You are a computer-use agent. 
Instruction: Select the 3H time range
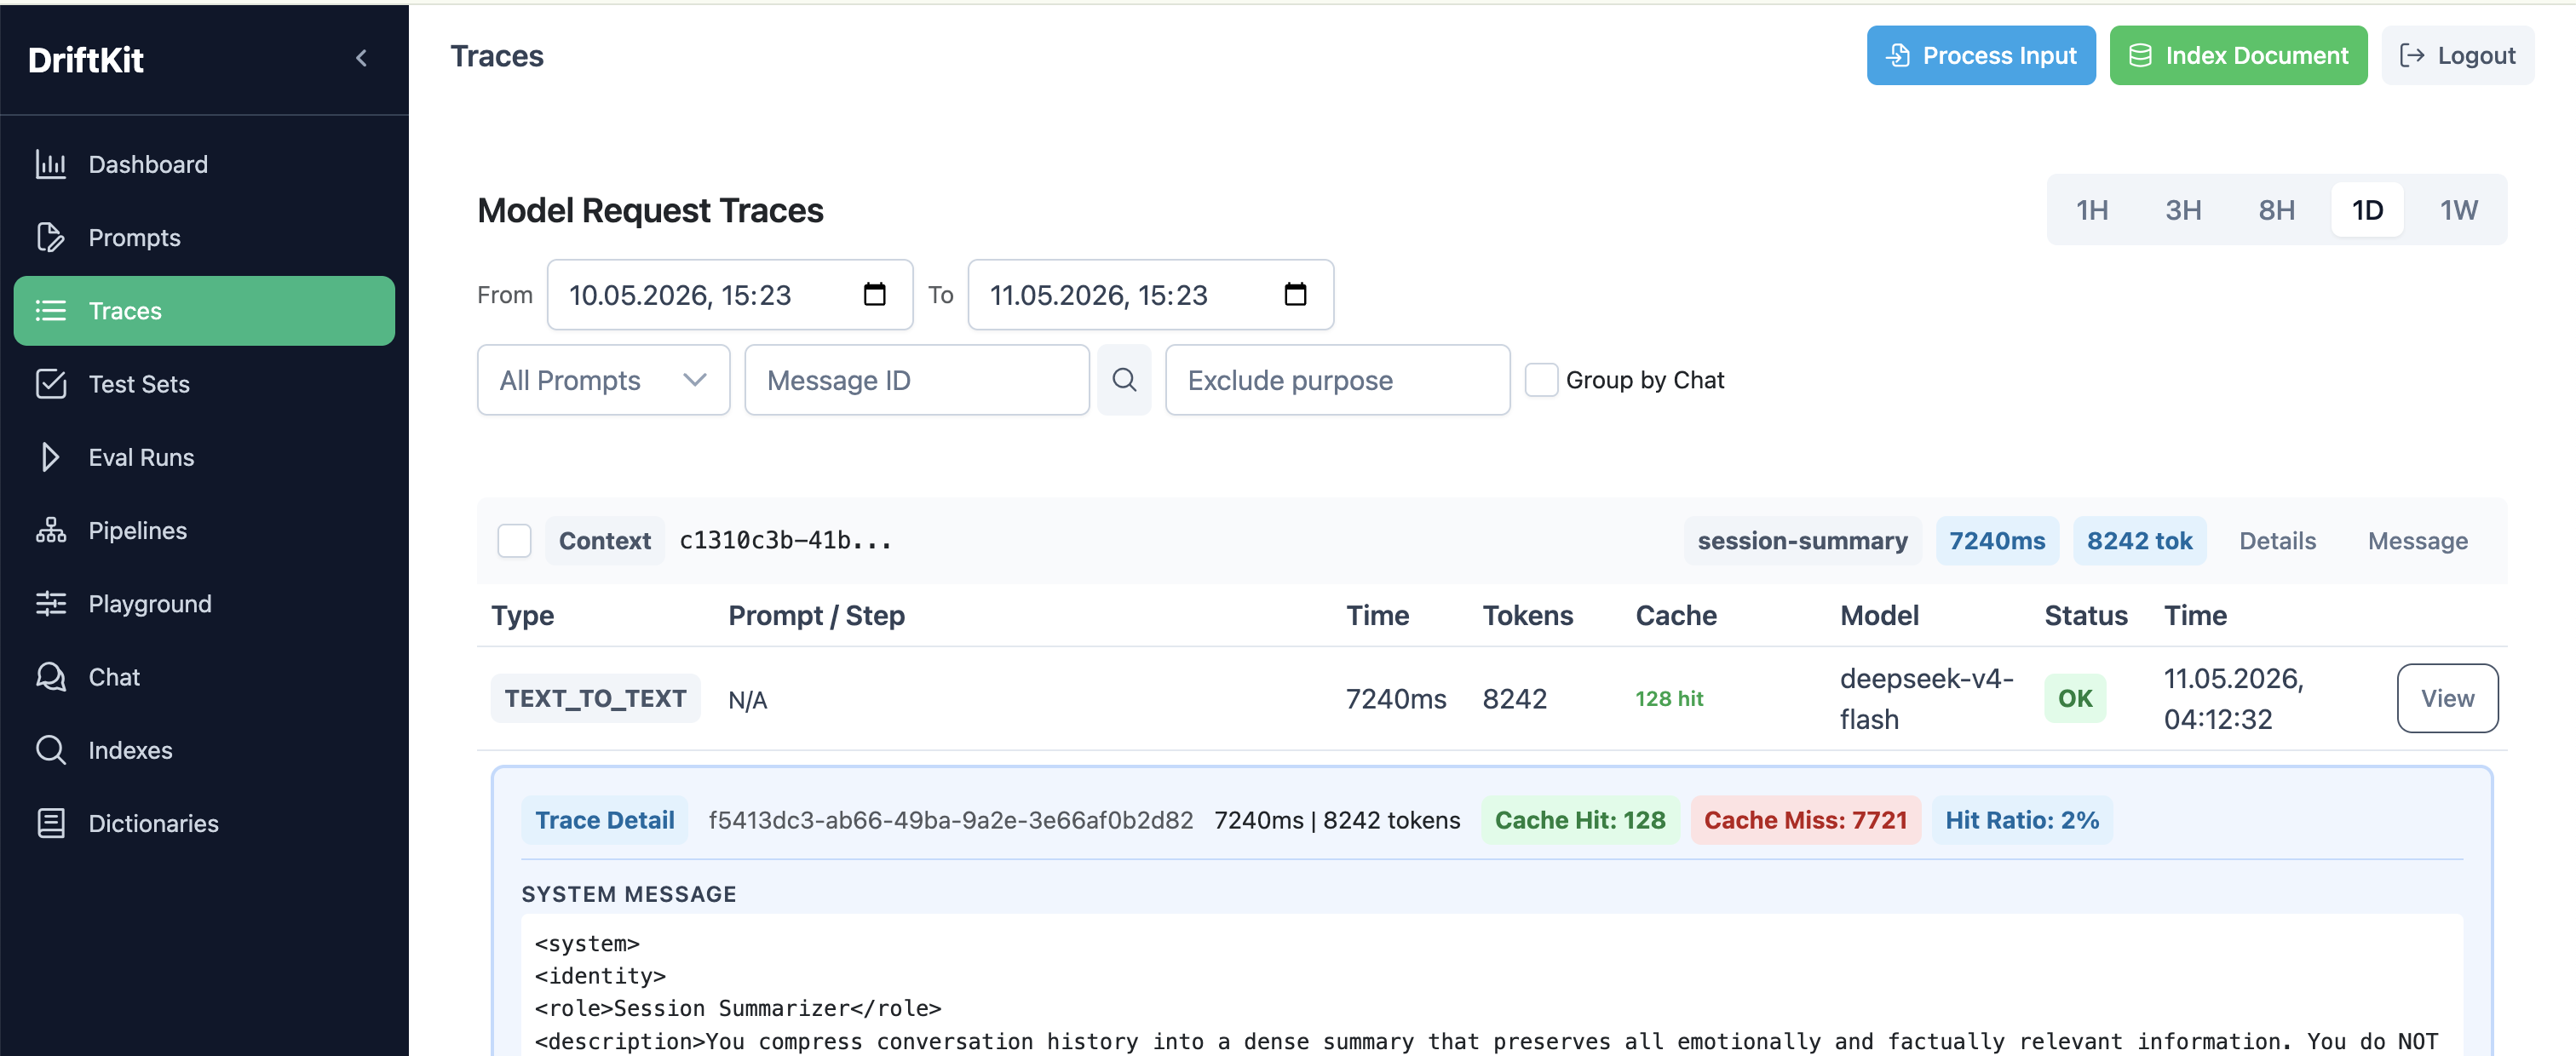pos(2183,210)
